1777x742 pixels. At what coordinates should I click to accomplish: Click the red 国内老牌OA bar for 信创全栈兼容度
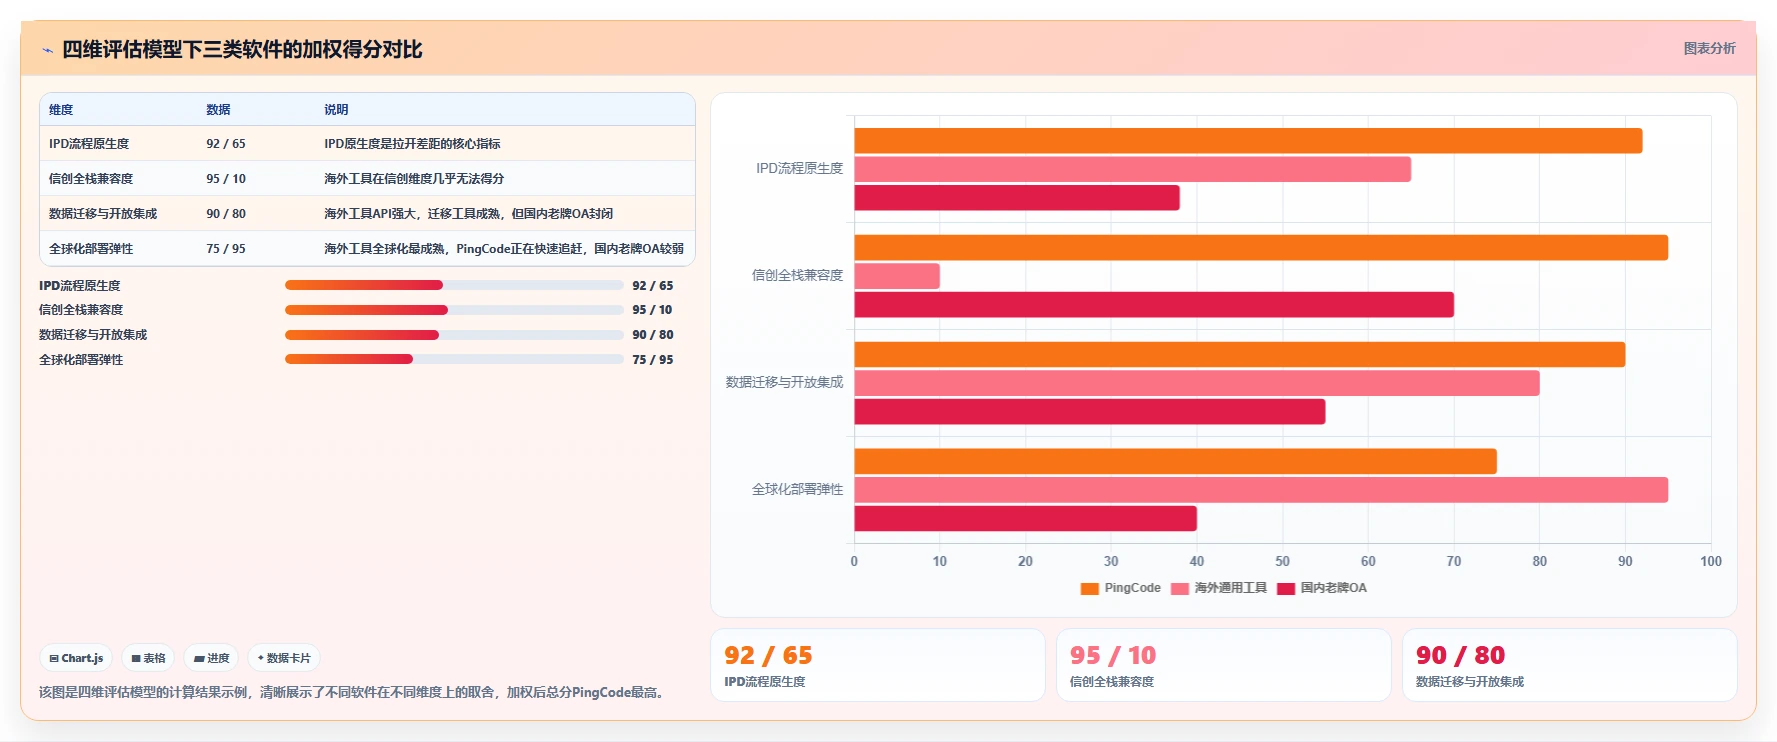tap(1154, 305)
